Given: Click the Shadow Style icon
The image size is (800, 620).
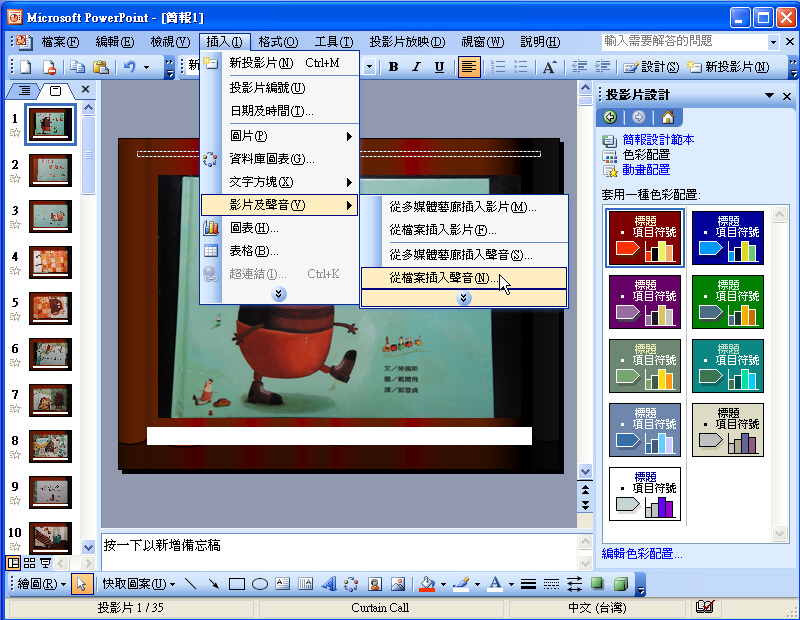Looking at the screenshot, I should [597, 583].
